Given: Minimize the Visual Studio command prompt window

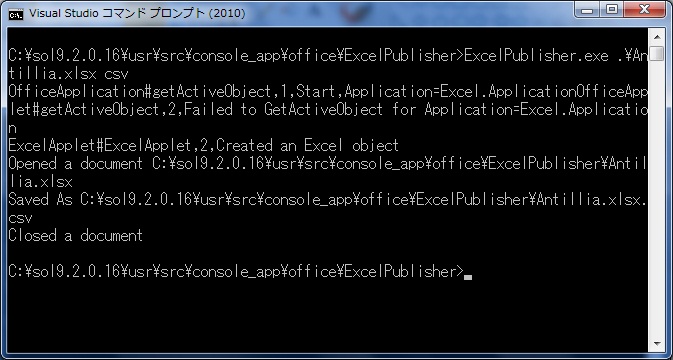Looking at the screenshot, I should pyautogui.click(x=588, y=9).
